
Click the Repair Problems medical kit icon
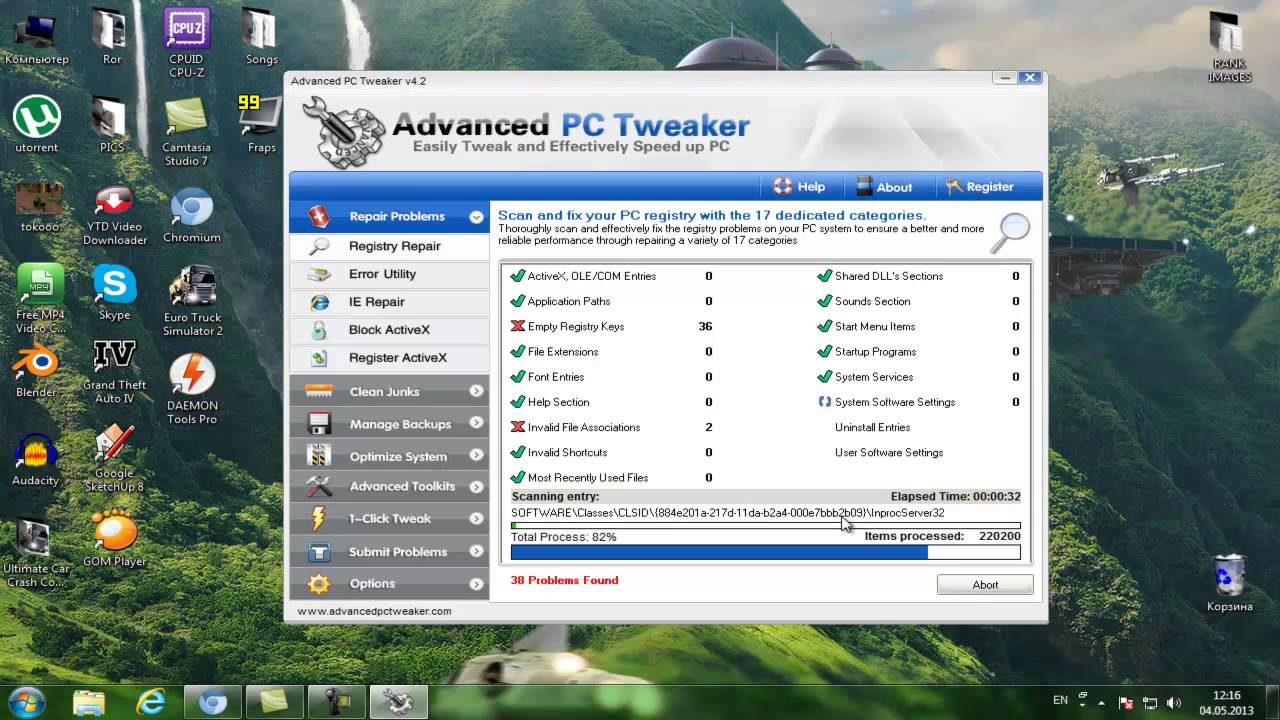click(319, 216)
